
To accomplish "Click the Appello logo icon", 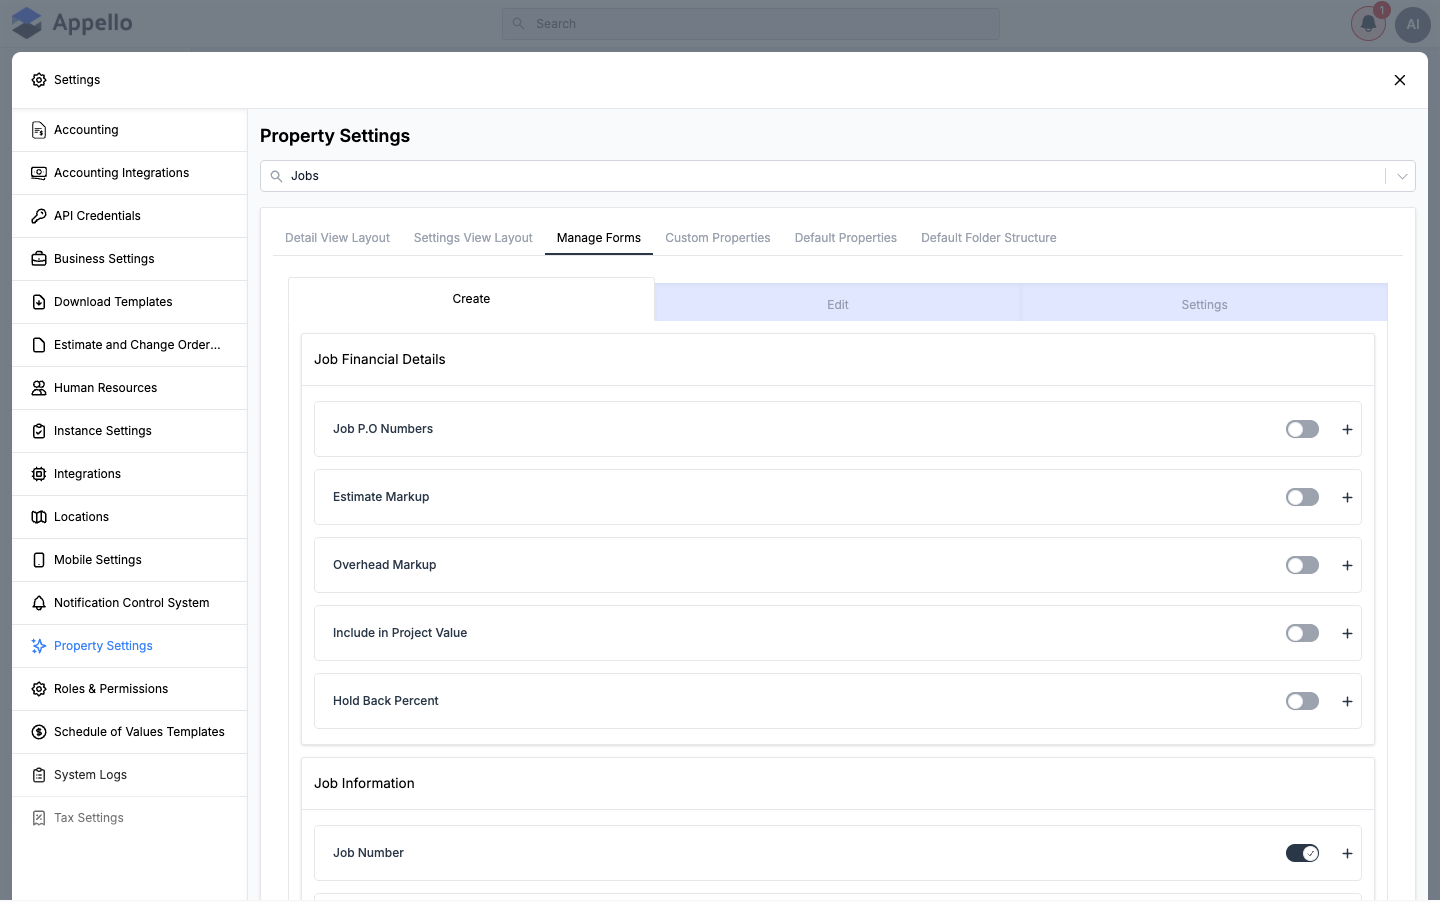I will pos(27,23).
